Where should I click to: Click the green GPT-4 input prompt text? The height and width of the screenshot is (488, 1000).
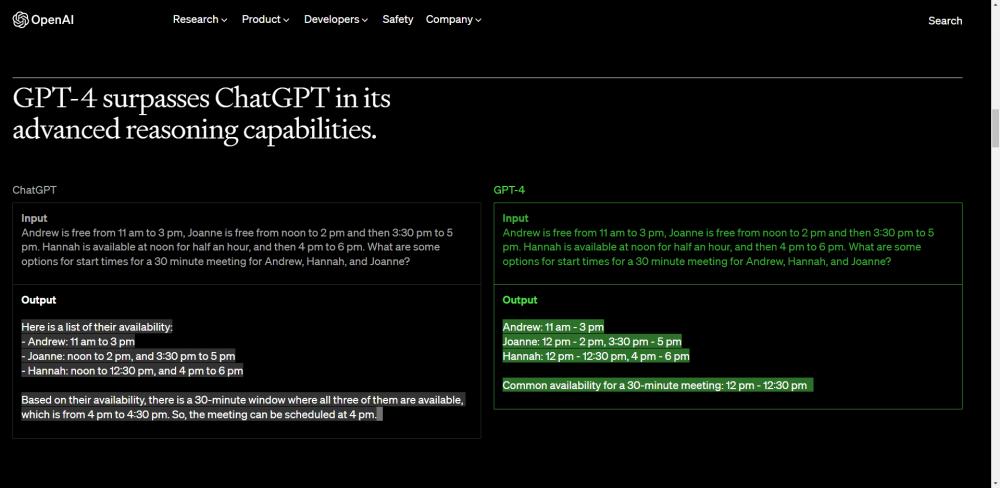tap(719, 247)
